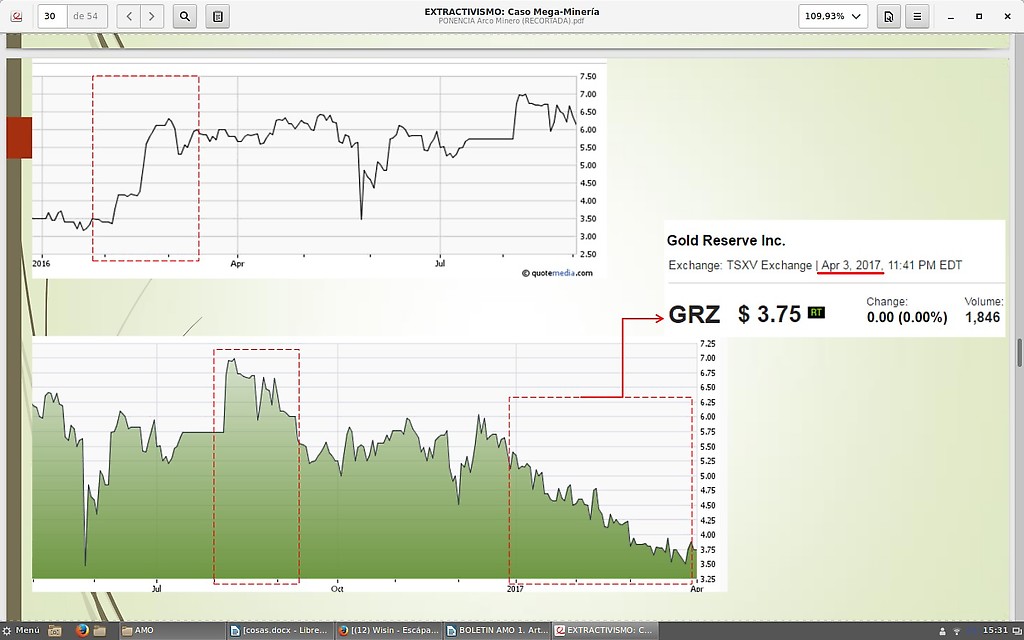
Task: Switch to the Wisin Firefox window
Action: (388, 630)
